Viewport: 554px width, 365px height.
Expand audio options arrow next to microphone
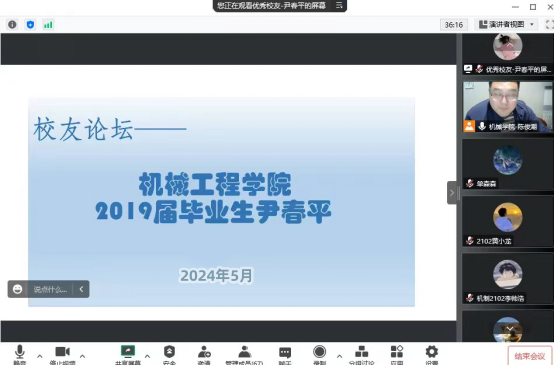click(40, 356)
